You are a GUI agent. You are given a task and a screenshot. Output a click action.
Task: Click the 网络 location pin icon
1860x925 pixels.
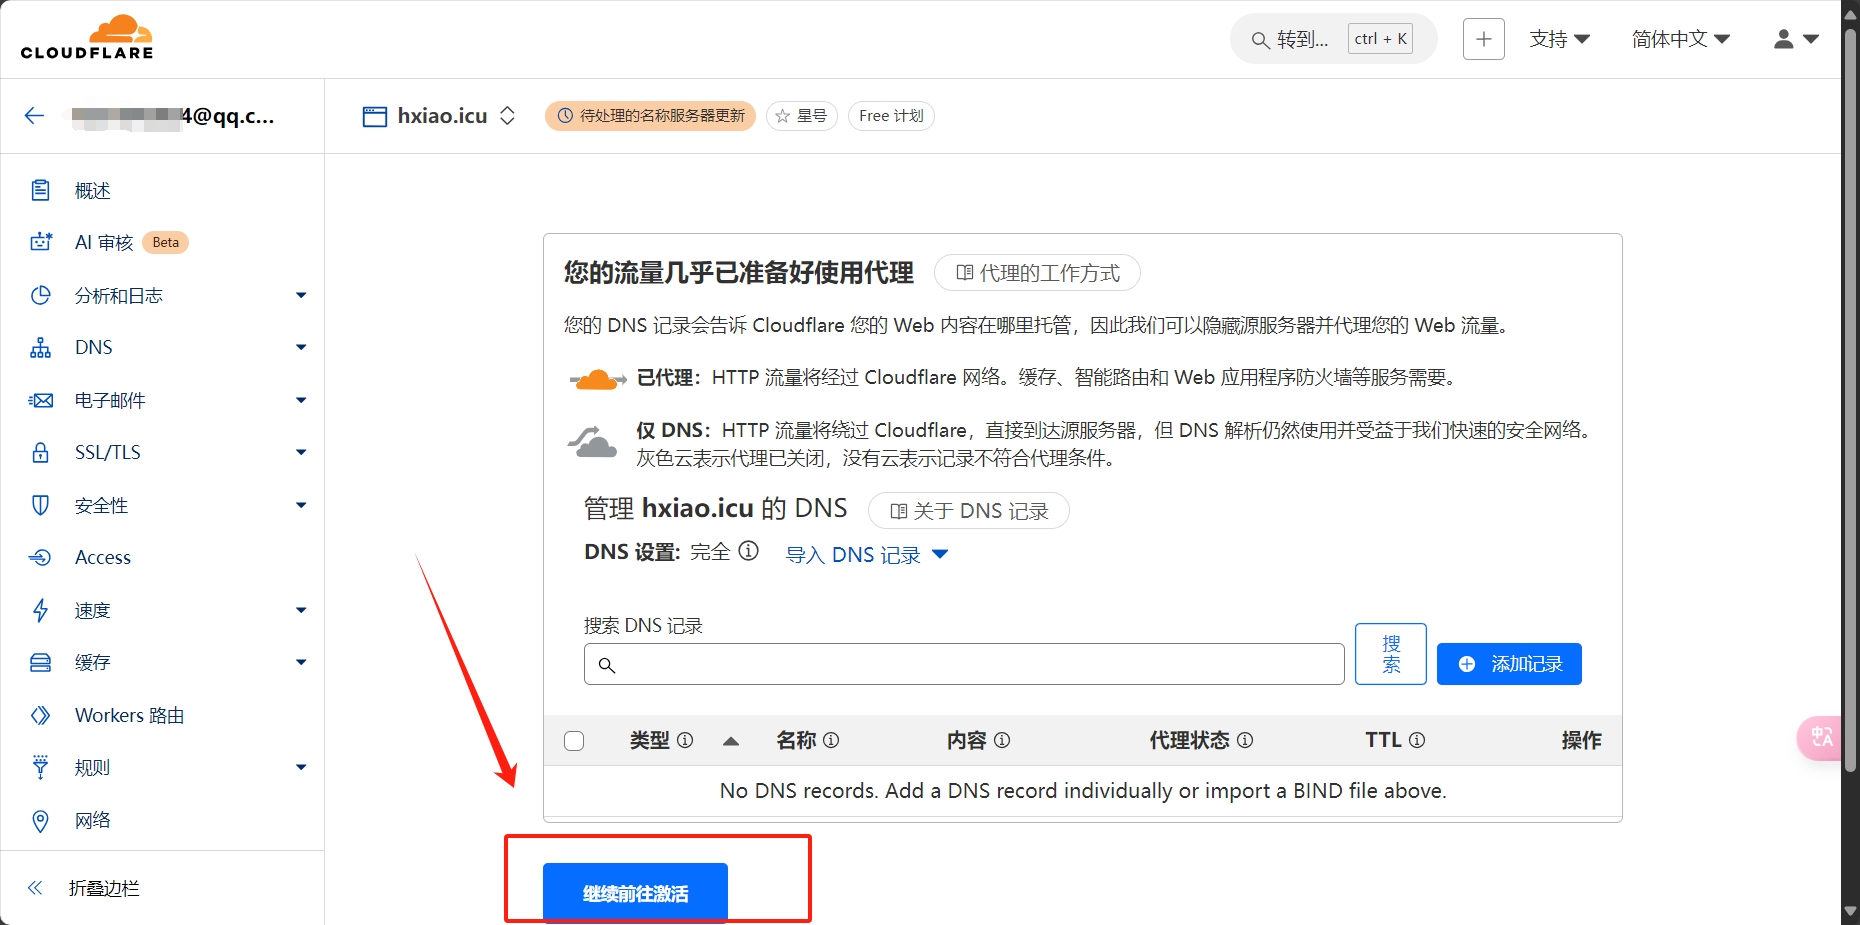tap(40, 820)
